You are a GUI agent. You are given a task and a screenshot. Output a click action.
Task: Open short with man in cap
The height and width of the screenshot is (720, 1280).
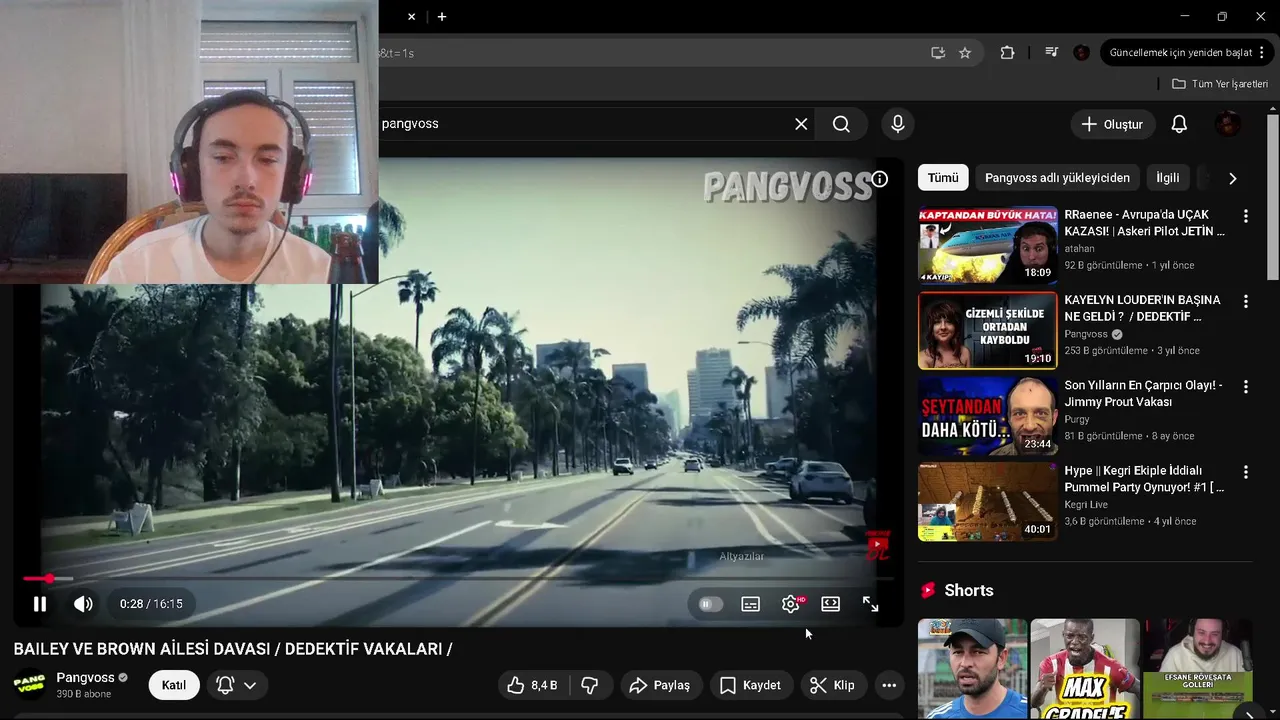[x=972, y=668]
